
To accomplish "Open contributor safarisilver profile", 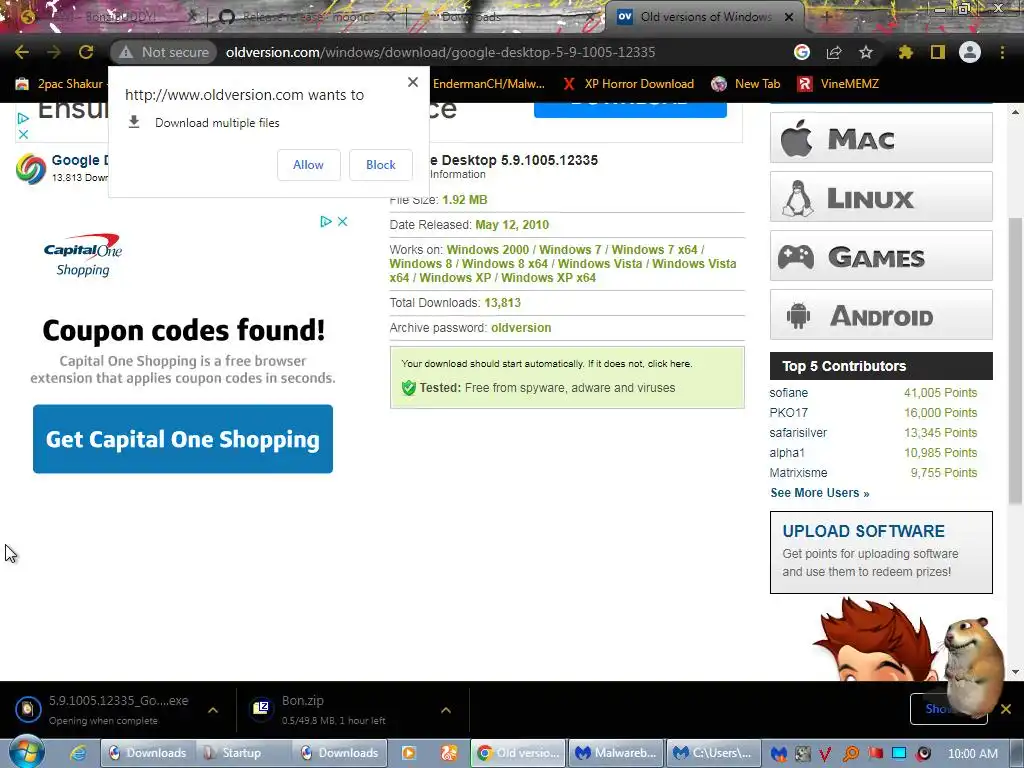I will click(798, 432).
